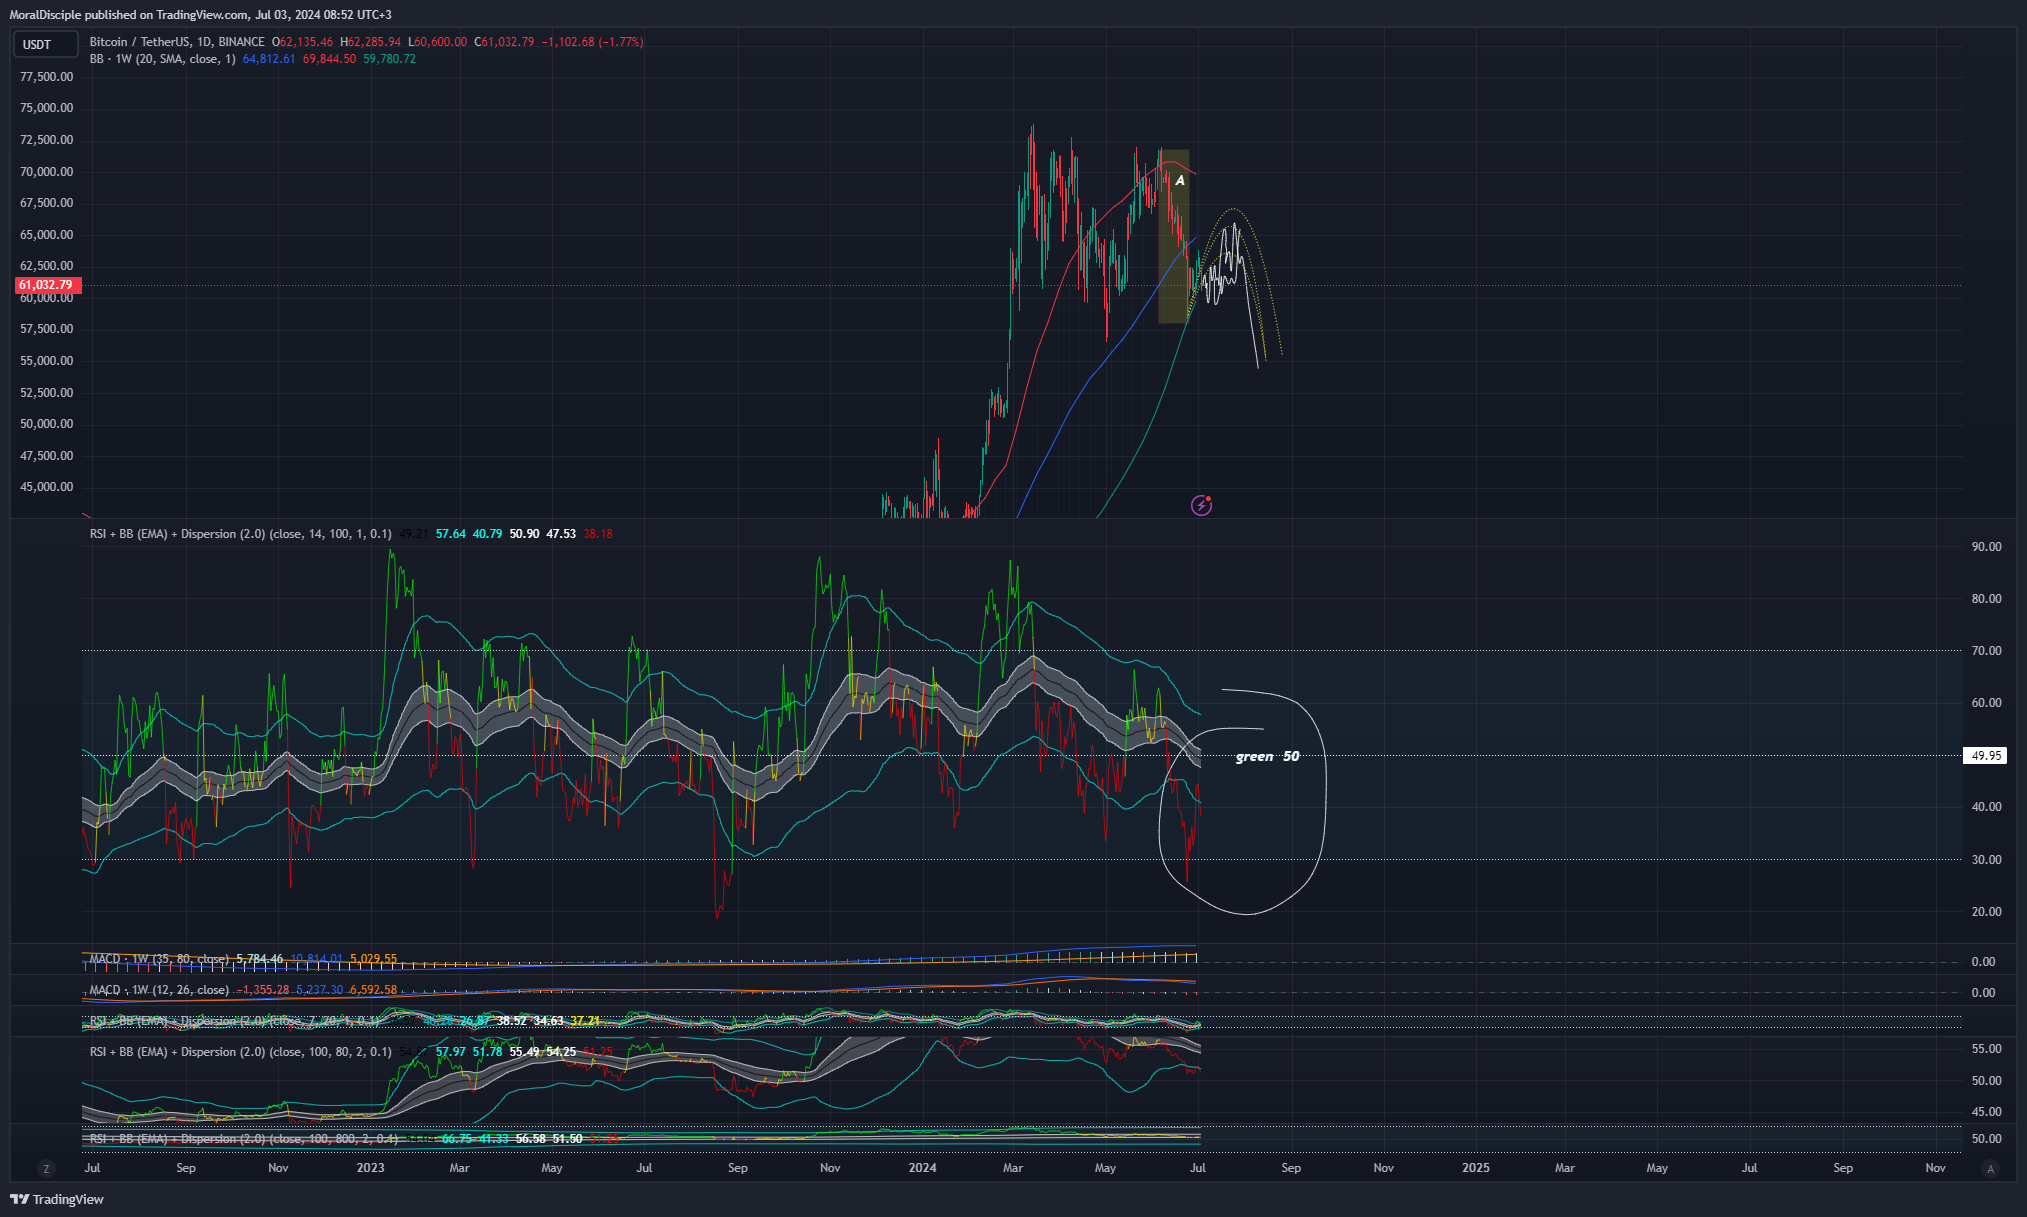2027x1217 pixels.
Task: Click the MACD value 5,784.46
Action: [260, 959]
